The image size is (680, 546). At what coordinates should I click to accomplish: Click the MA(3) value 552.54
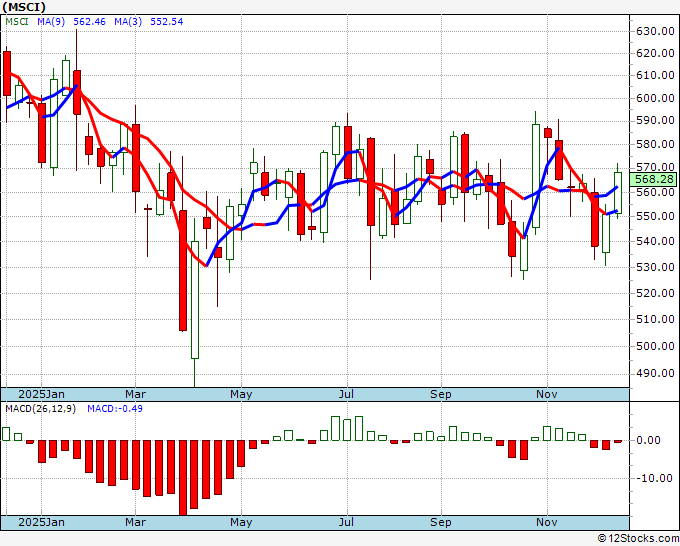tap(167, 22)
